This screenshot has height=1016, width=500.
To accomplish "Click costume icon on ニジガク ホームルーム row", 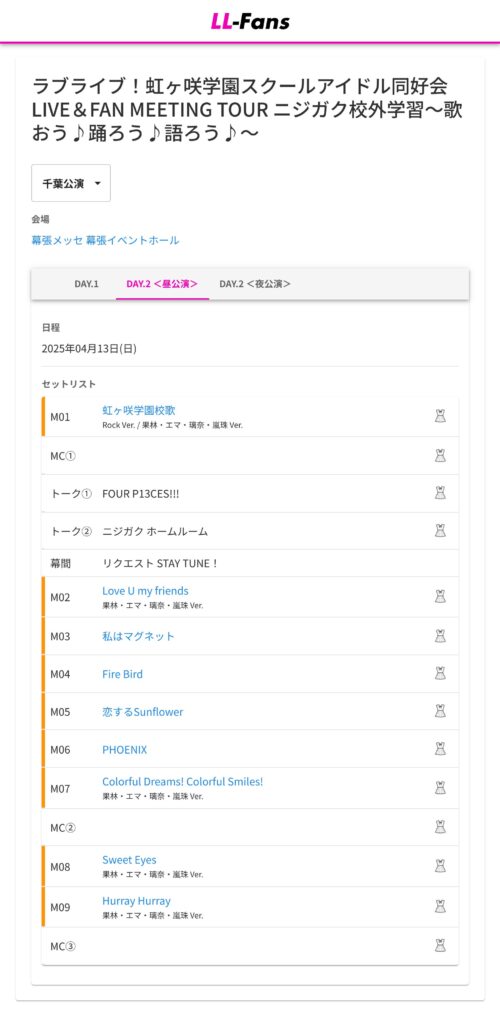I will click(x=440, y=531).
